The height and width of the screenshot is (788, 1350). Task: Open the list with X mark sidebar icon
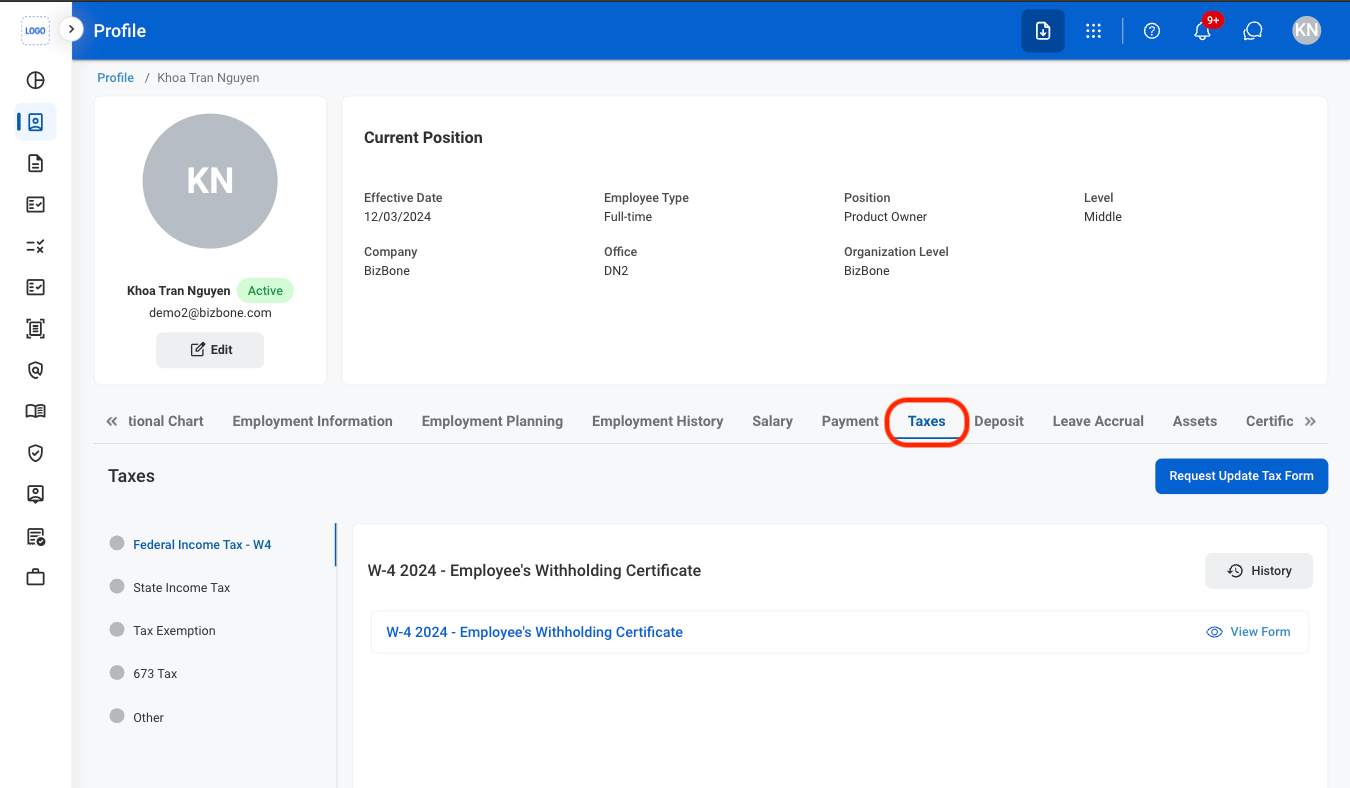35,246
